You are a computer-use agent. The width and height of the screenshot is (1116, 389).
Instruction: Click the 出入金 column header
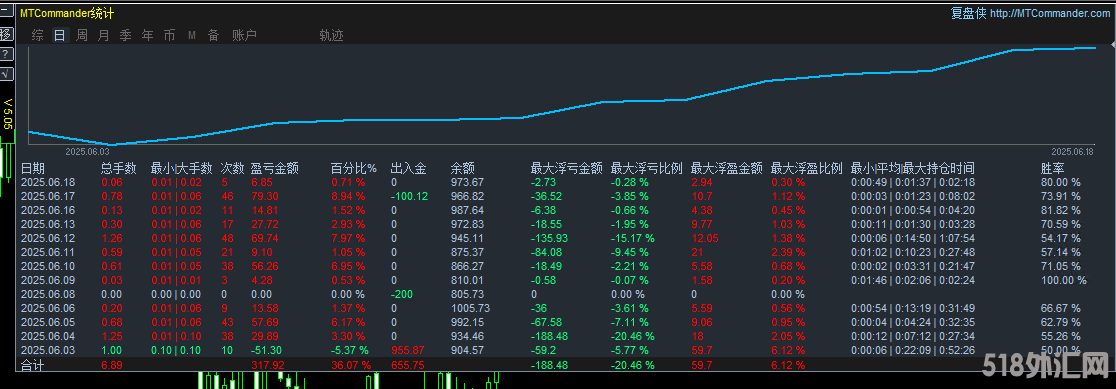(409, 169)
